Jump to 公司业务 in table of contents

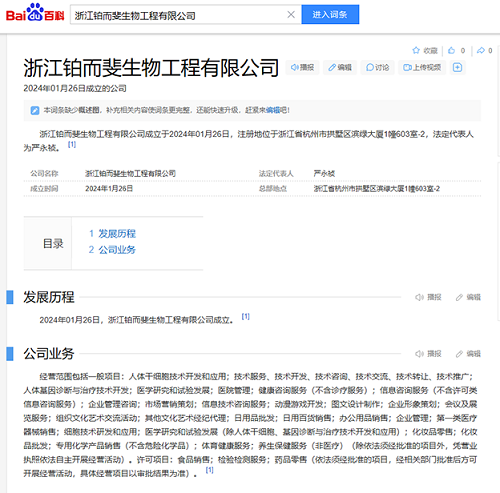[x=112, y=250]
